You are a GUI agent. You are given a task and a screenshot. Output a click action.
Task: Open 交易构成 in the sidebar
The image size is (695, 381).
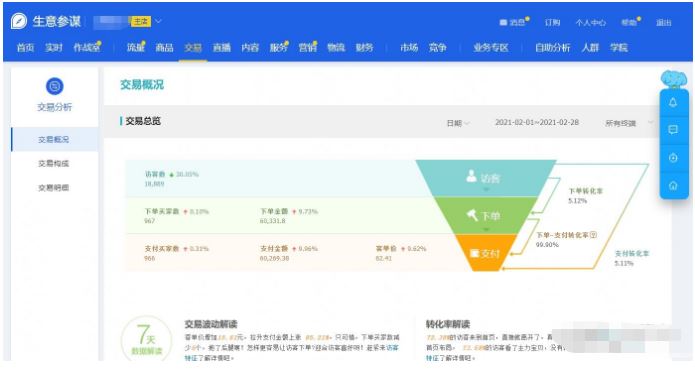(54, 163)
